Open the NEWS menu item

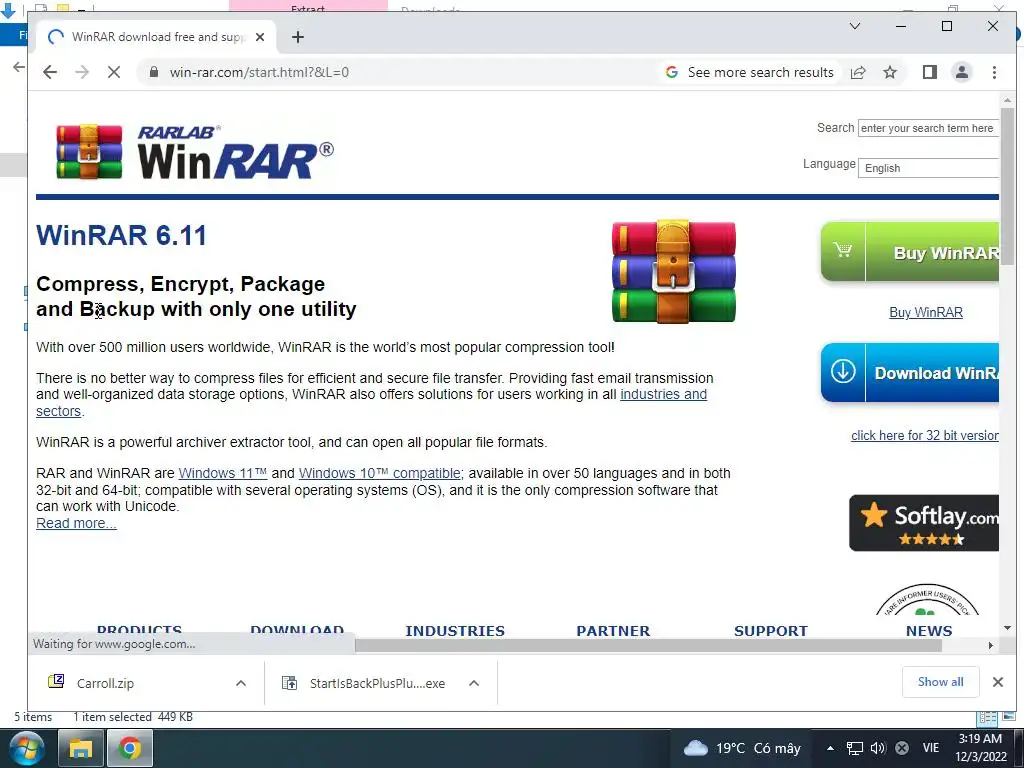tap(929, 631)
